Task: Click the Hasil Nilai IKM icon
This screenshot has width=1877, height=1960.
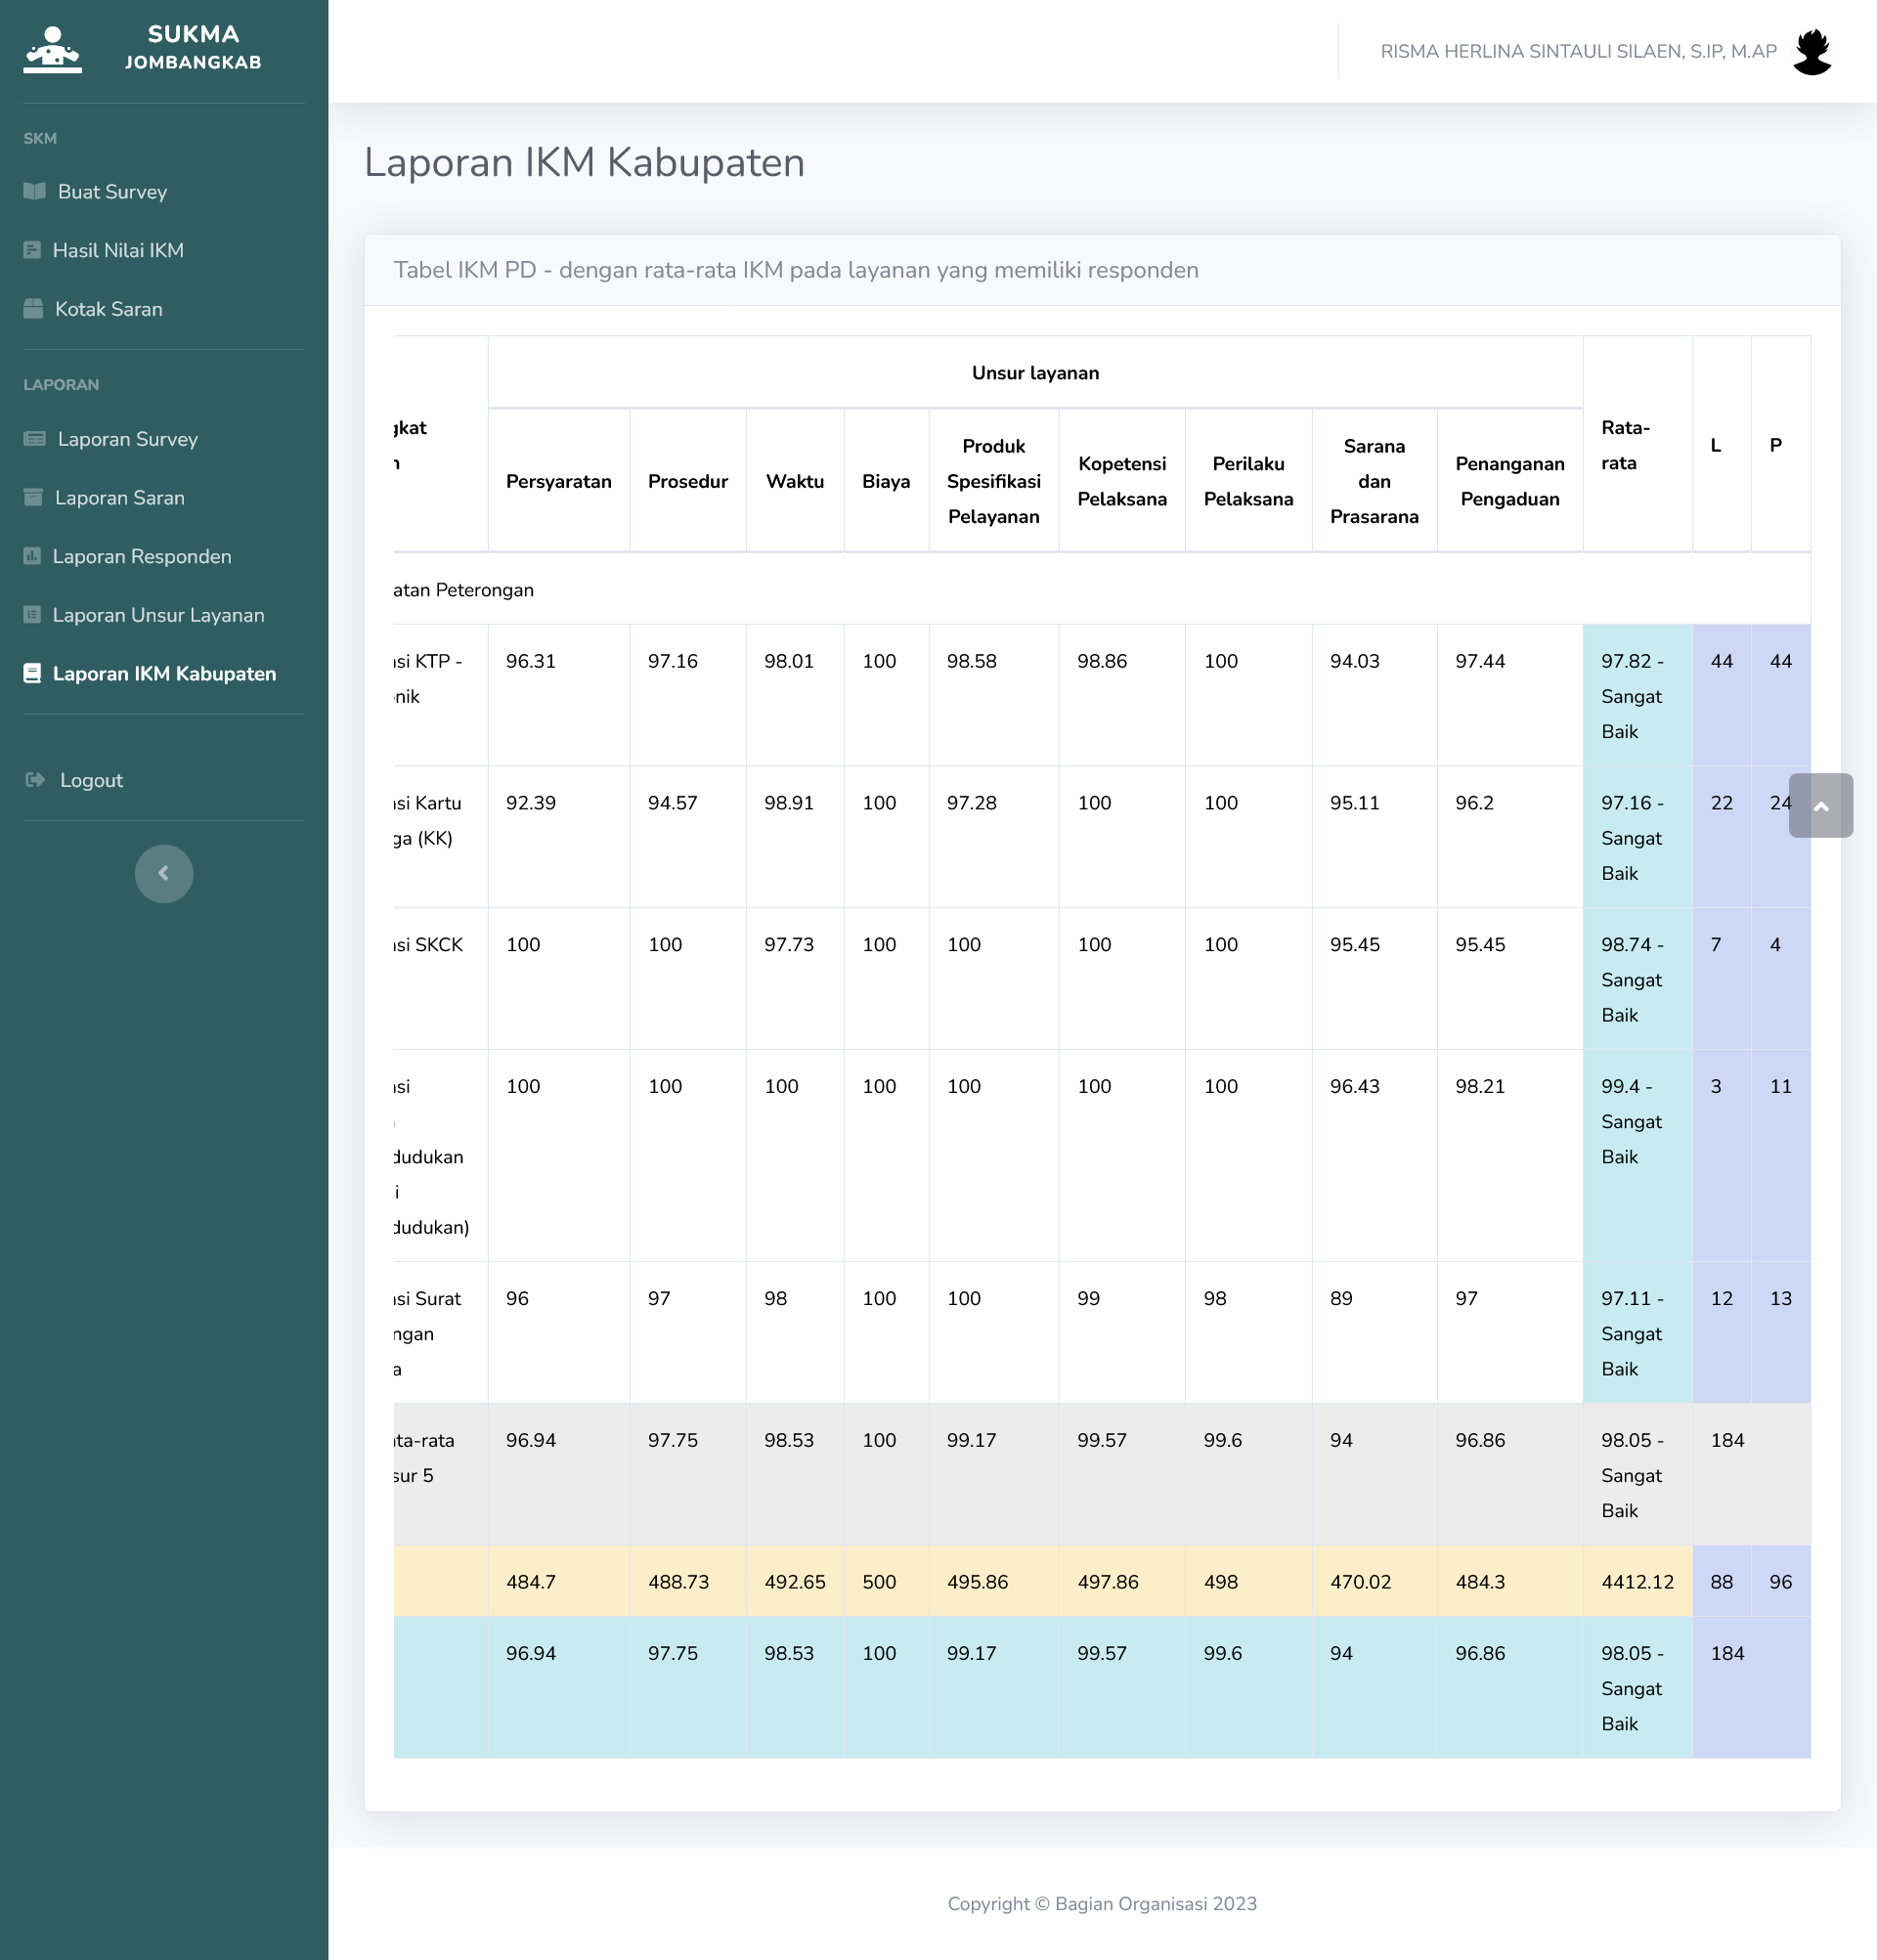Action: tap(32, 250)
